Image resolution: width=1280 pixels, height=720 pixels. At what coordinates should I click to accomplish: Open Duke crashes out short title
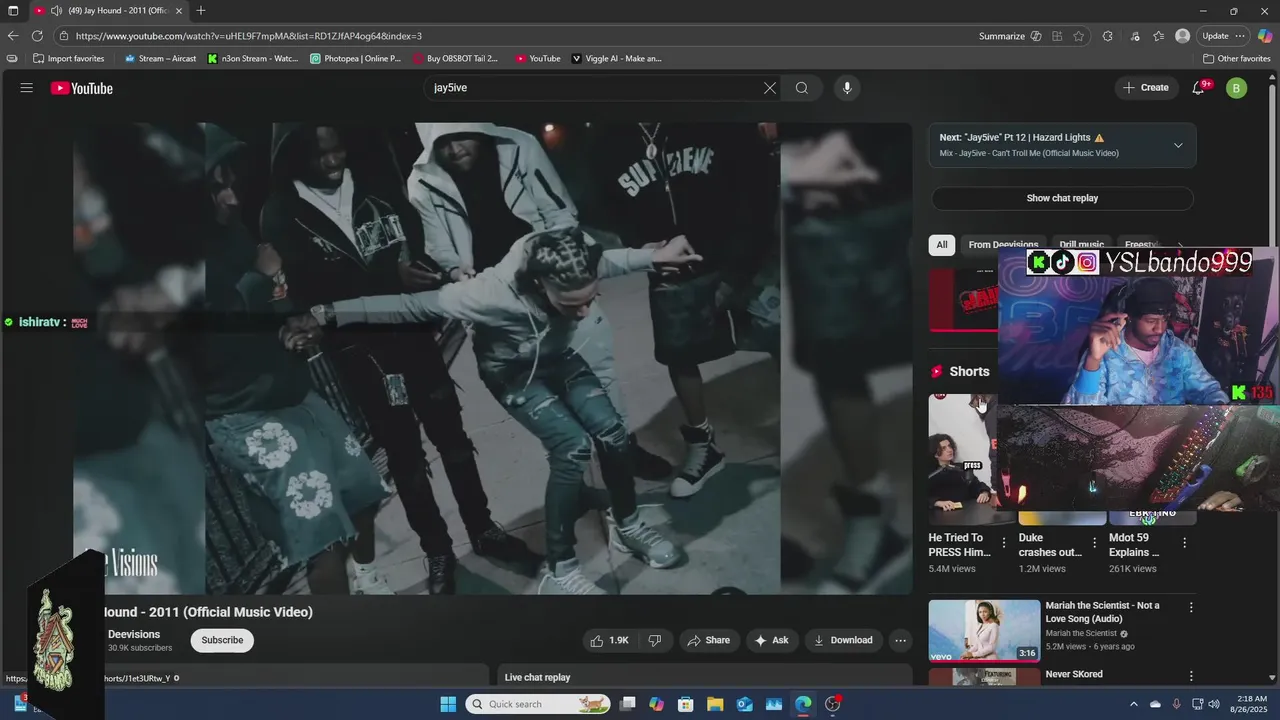pos(1050,545)
